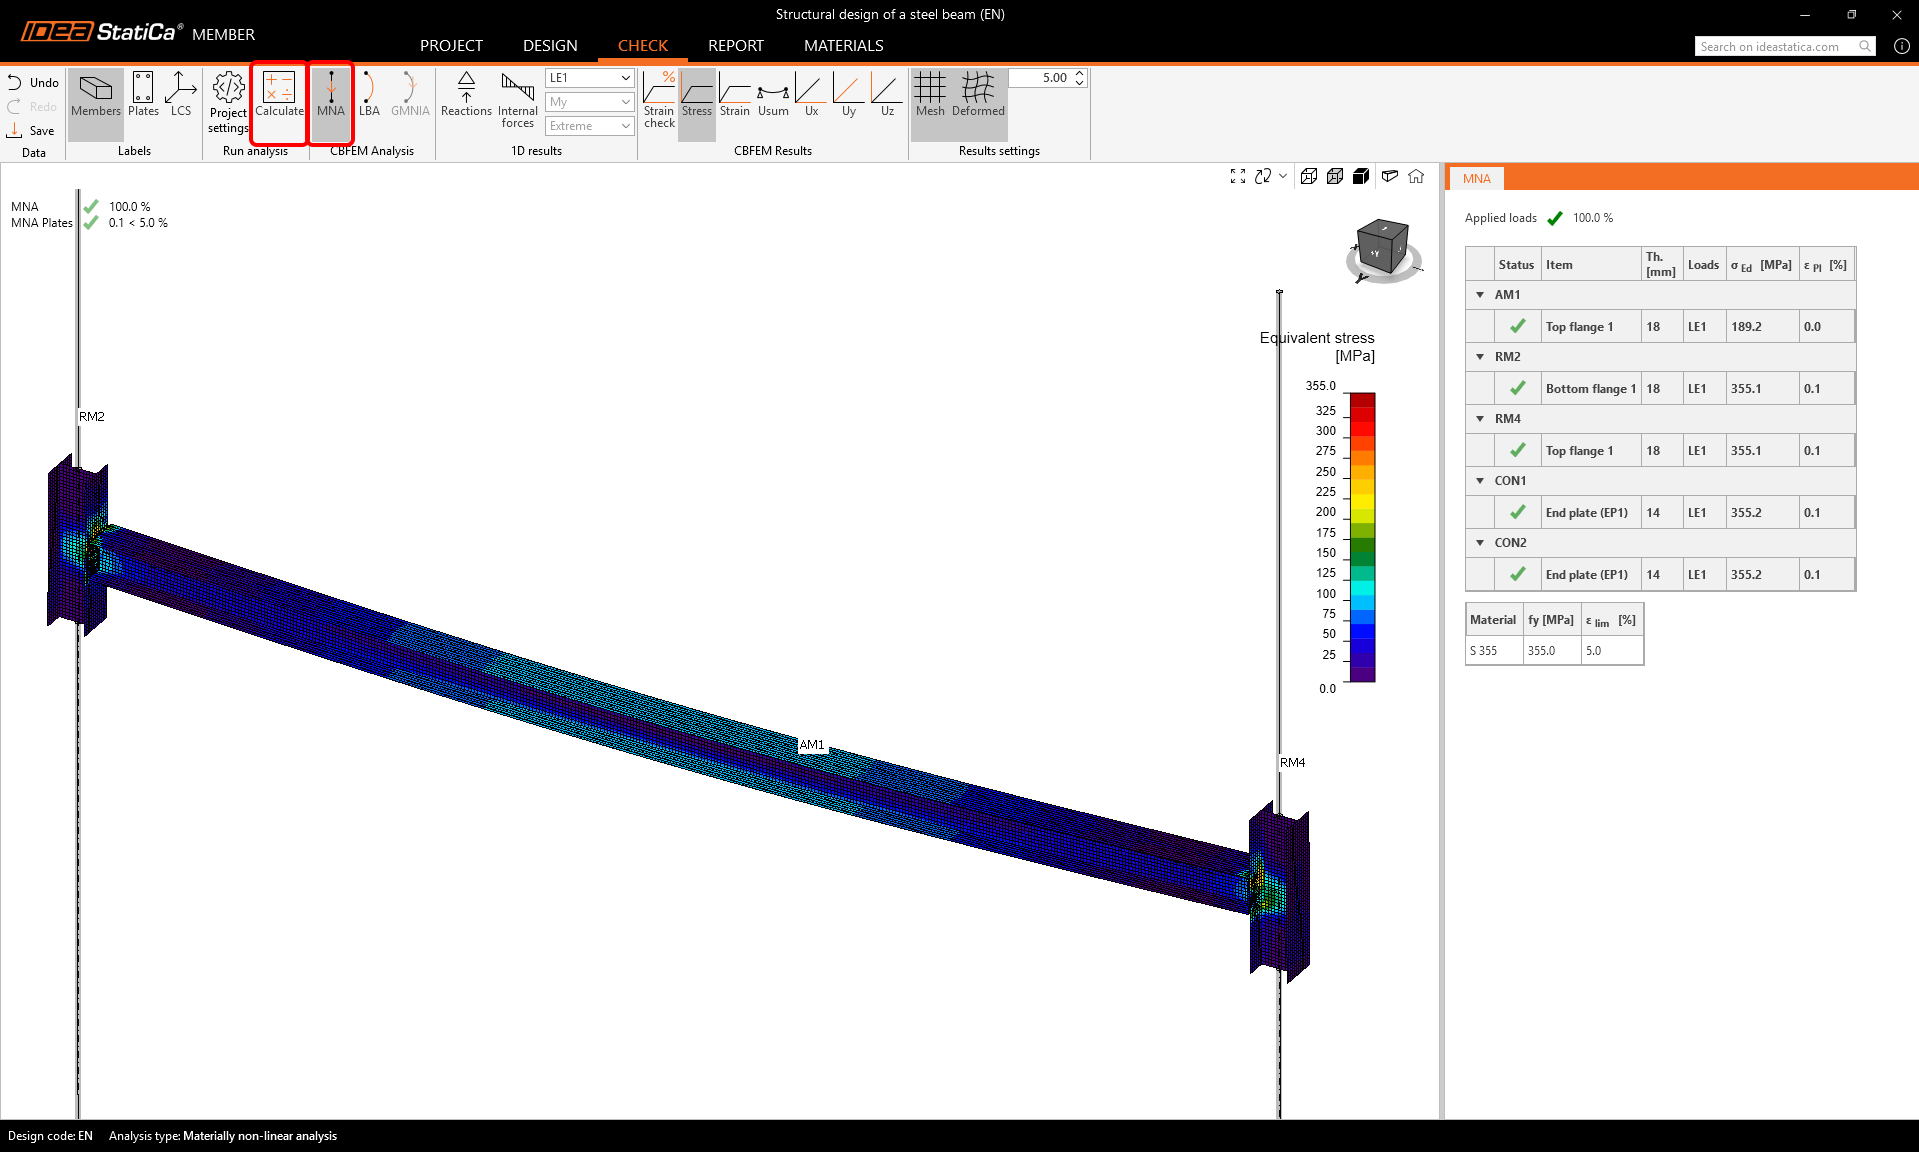The width and height of the screenshot is (1919, 1152).
Task: Toggle Members labels visibility
Action: coord(96,95)
